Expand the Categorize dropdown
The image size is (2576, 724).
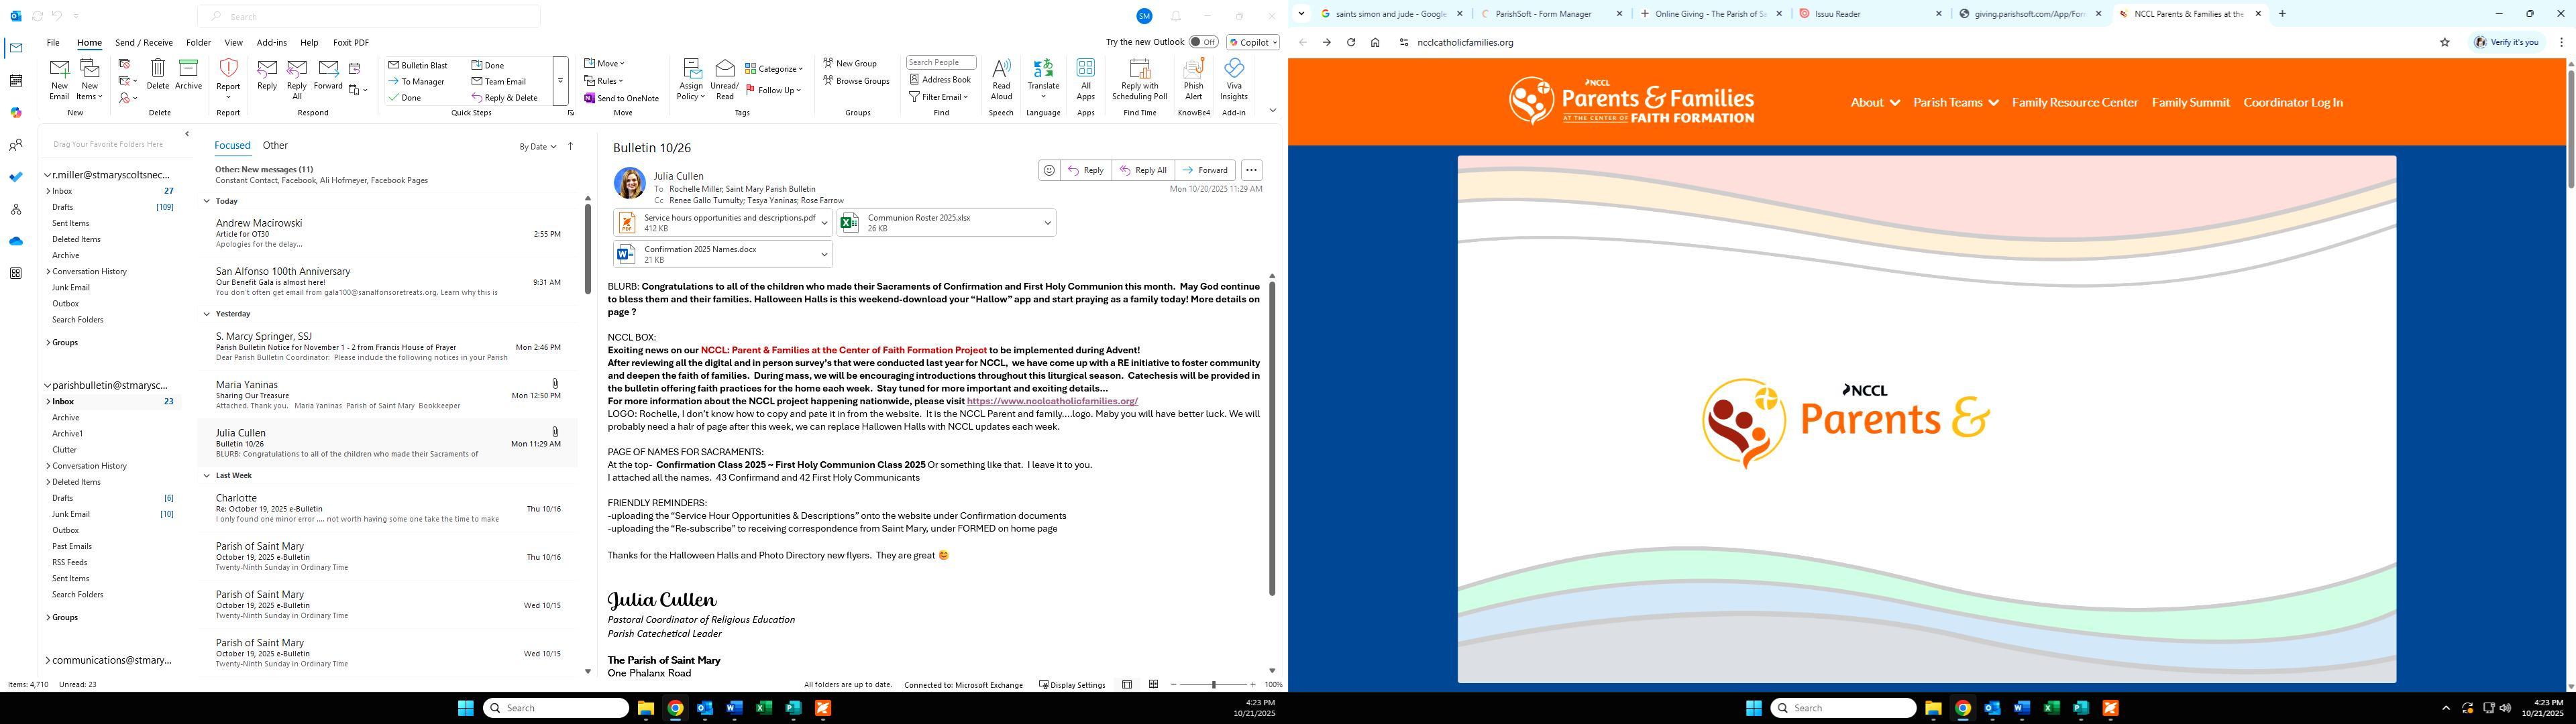pos(800,69)
